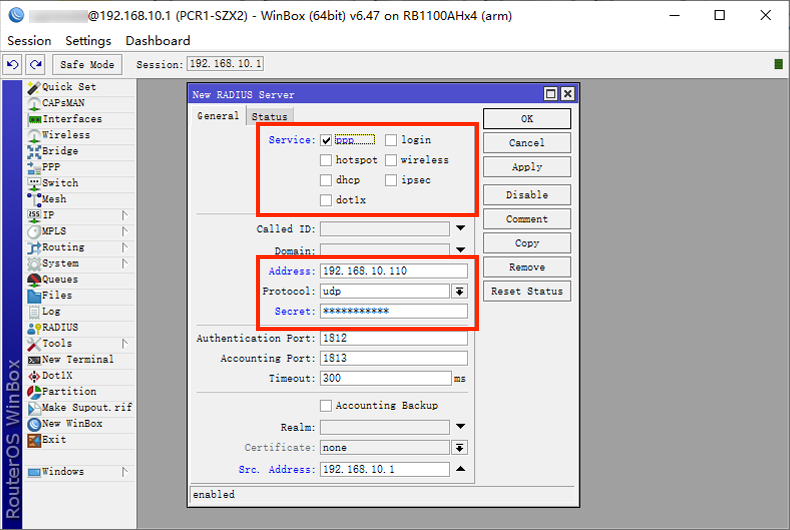Viewport: 790px width, 530px height.
Task: Maximize the New RADIUS Server dialog
Action: [x=551, y=94]
